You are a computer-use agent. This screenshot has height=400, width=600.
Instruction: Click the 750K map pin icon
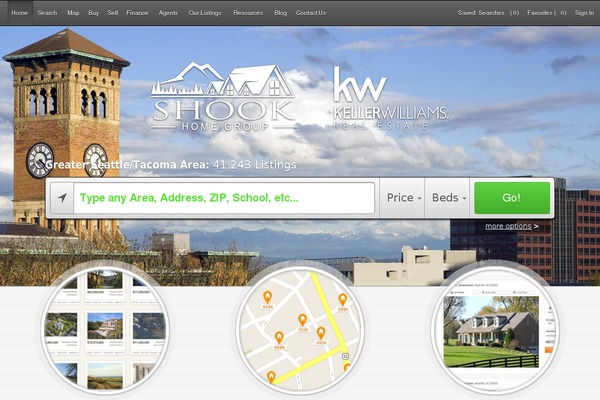click(302, 320)
